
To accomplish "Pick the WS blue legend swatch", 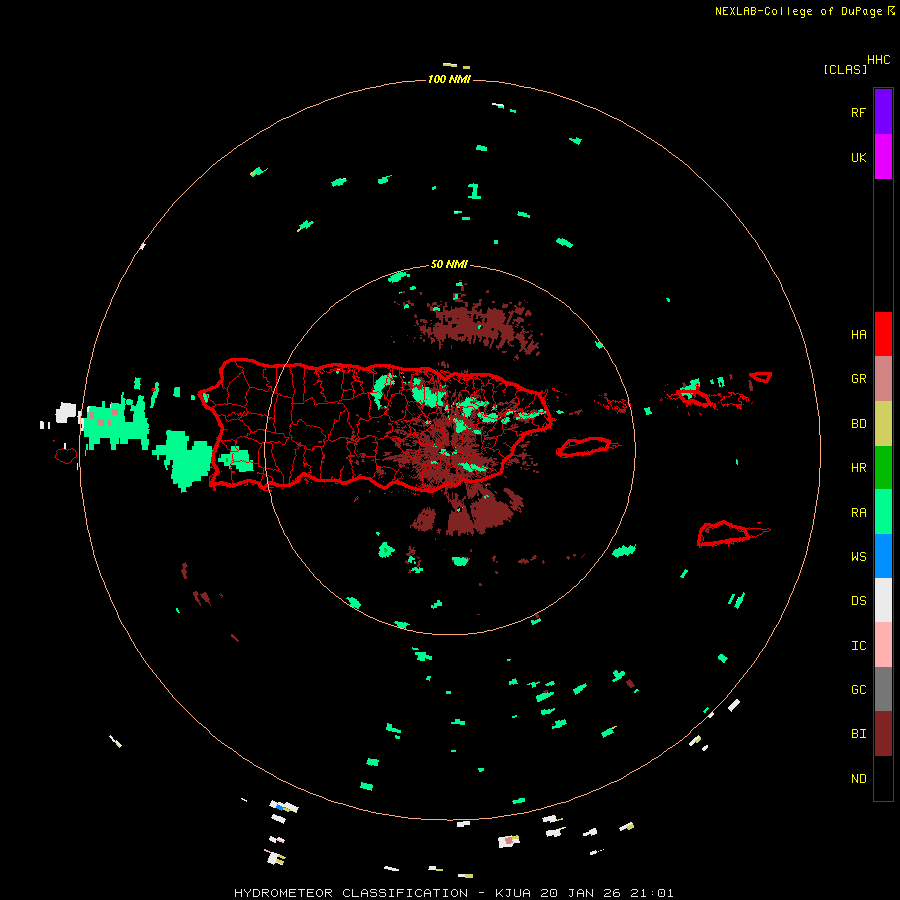I will coord(883,556).
